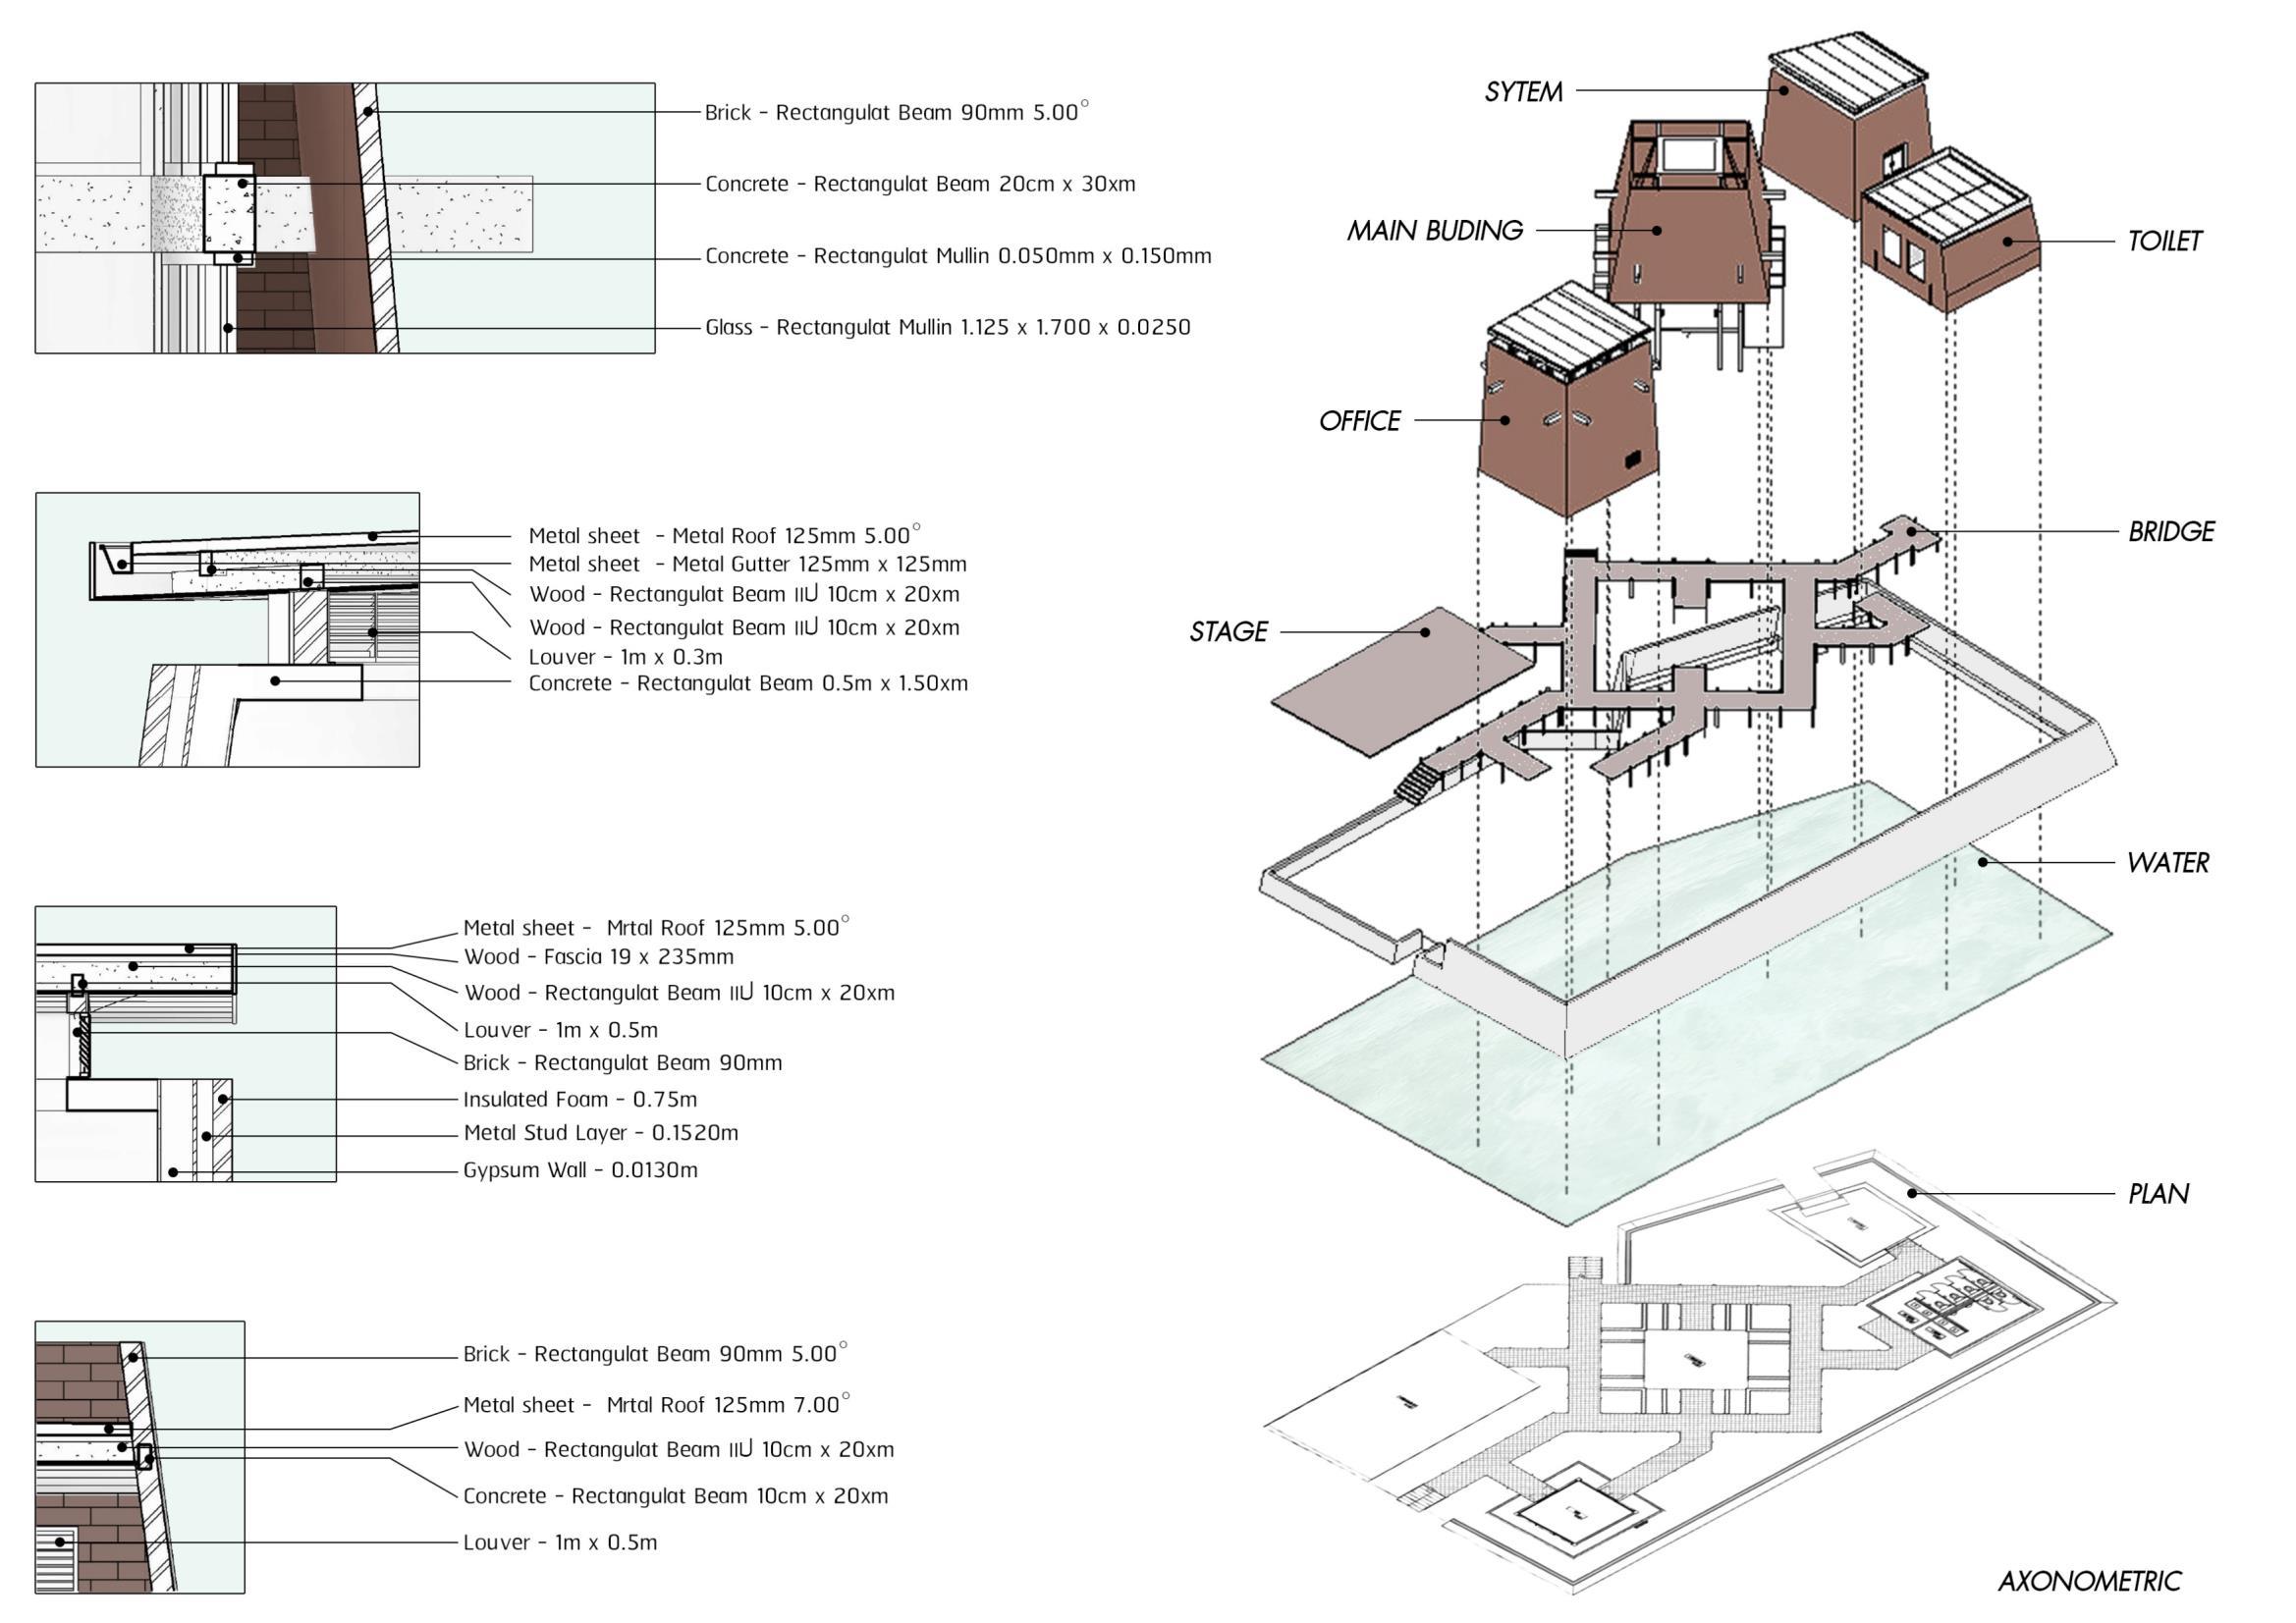Click the WATER label text
The width and height of the screenshot is (2296, 1623).
[2167, 863]
